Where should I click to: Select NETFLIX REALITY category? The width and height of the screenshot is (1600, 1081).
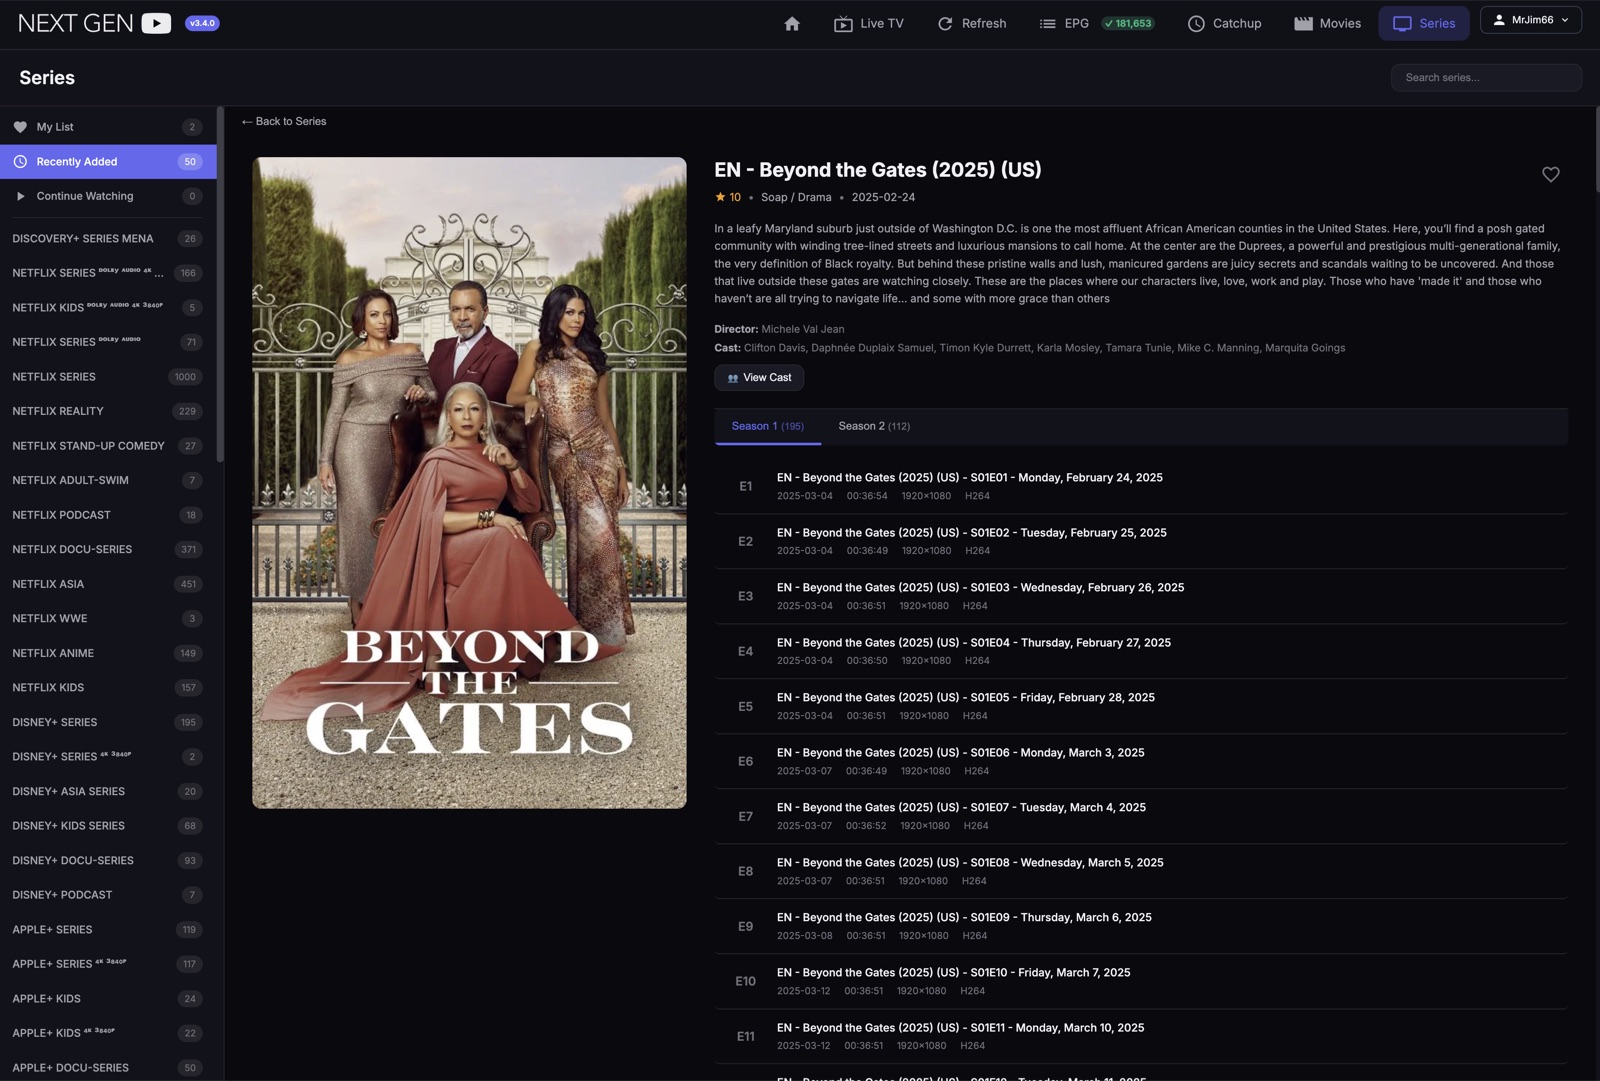pyautogui.click(x=108, y=411)
